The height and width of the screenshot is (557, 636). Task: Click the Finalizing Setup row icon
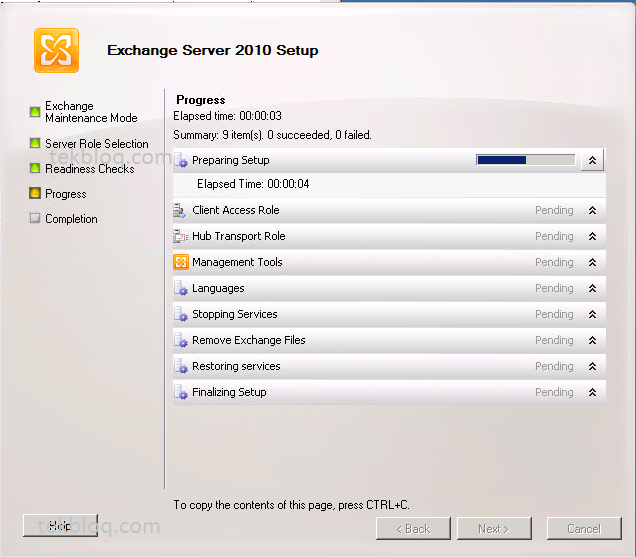point(181,392)
